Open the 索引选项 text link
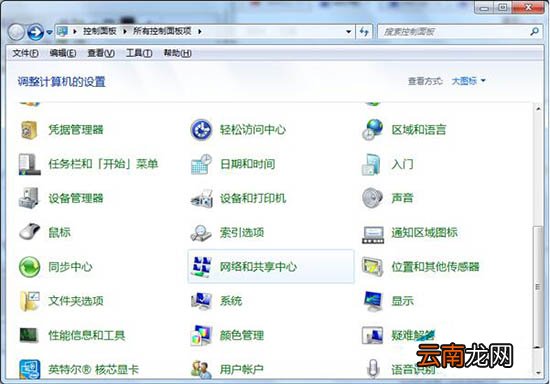Image resolution: width=550 pixels, height=384 pixels. point(242,233)
